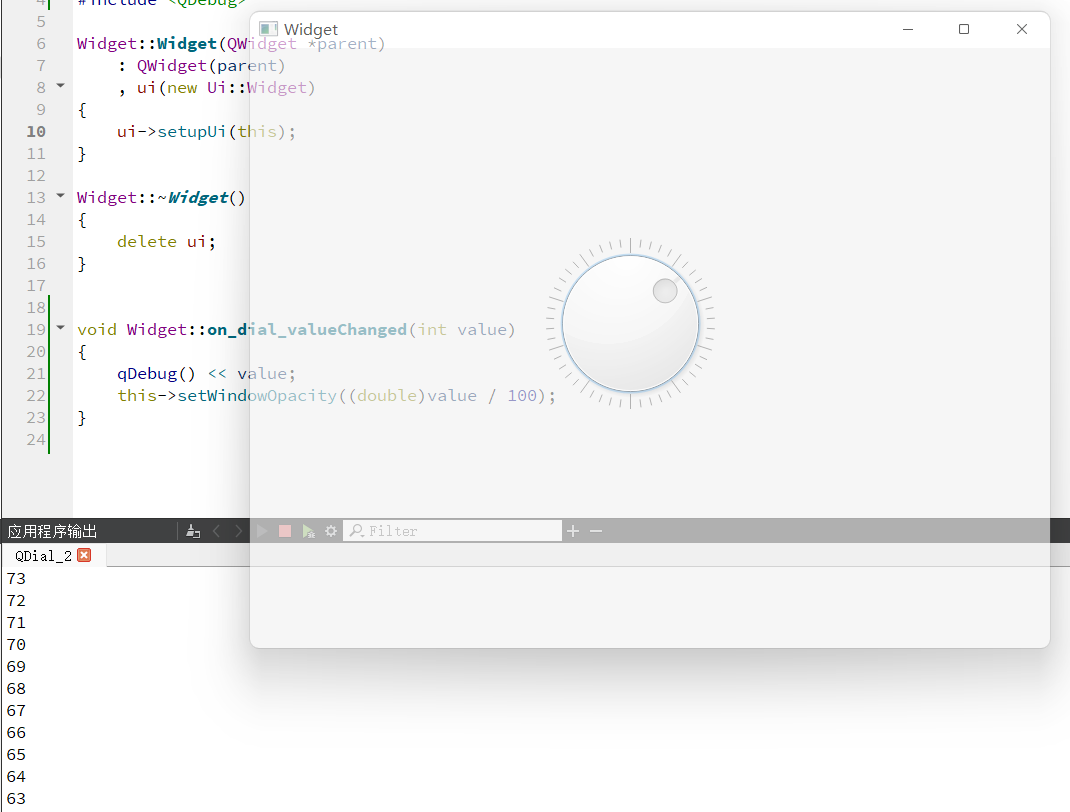
Task: Click output value 70
Action: pos(16,645)
